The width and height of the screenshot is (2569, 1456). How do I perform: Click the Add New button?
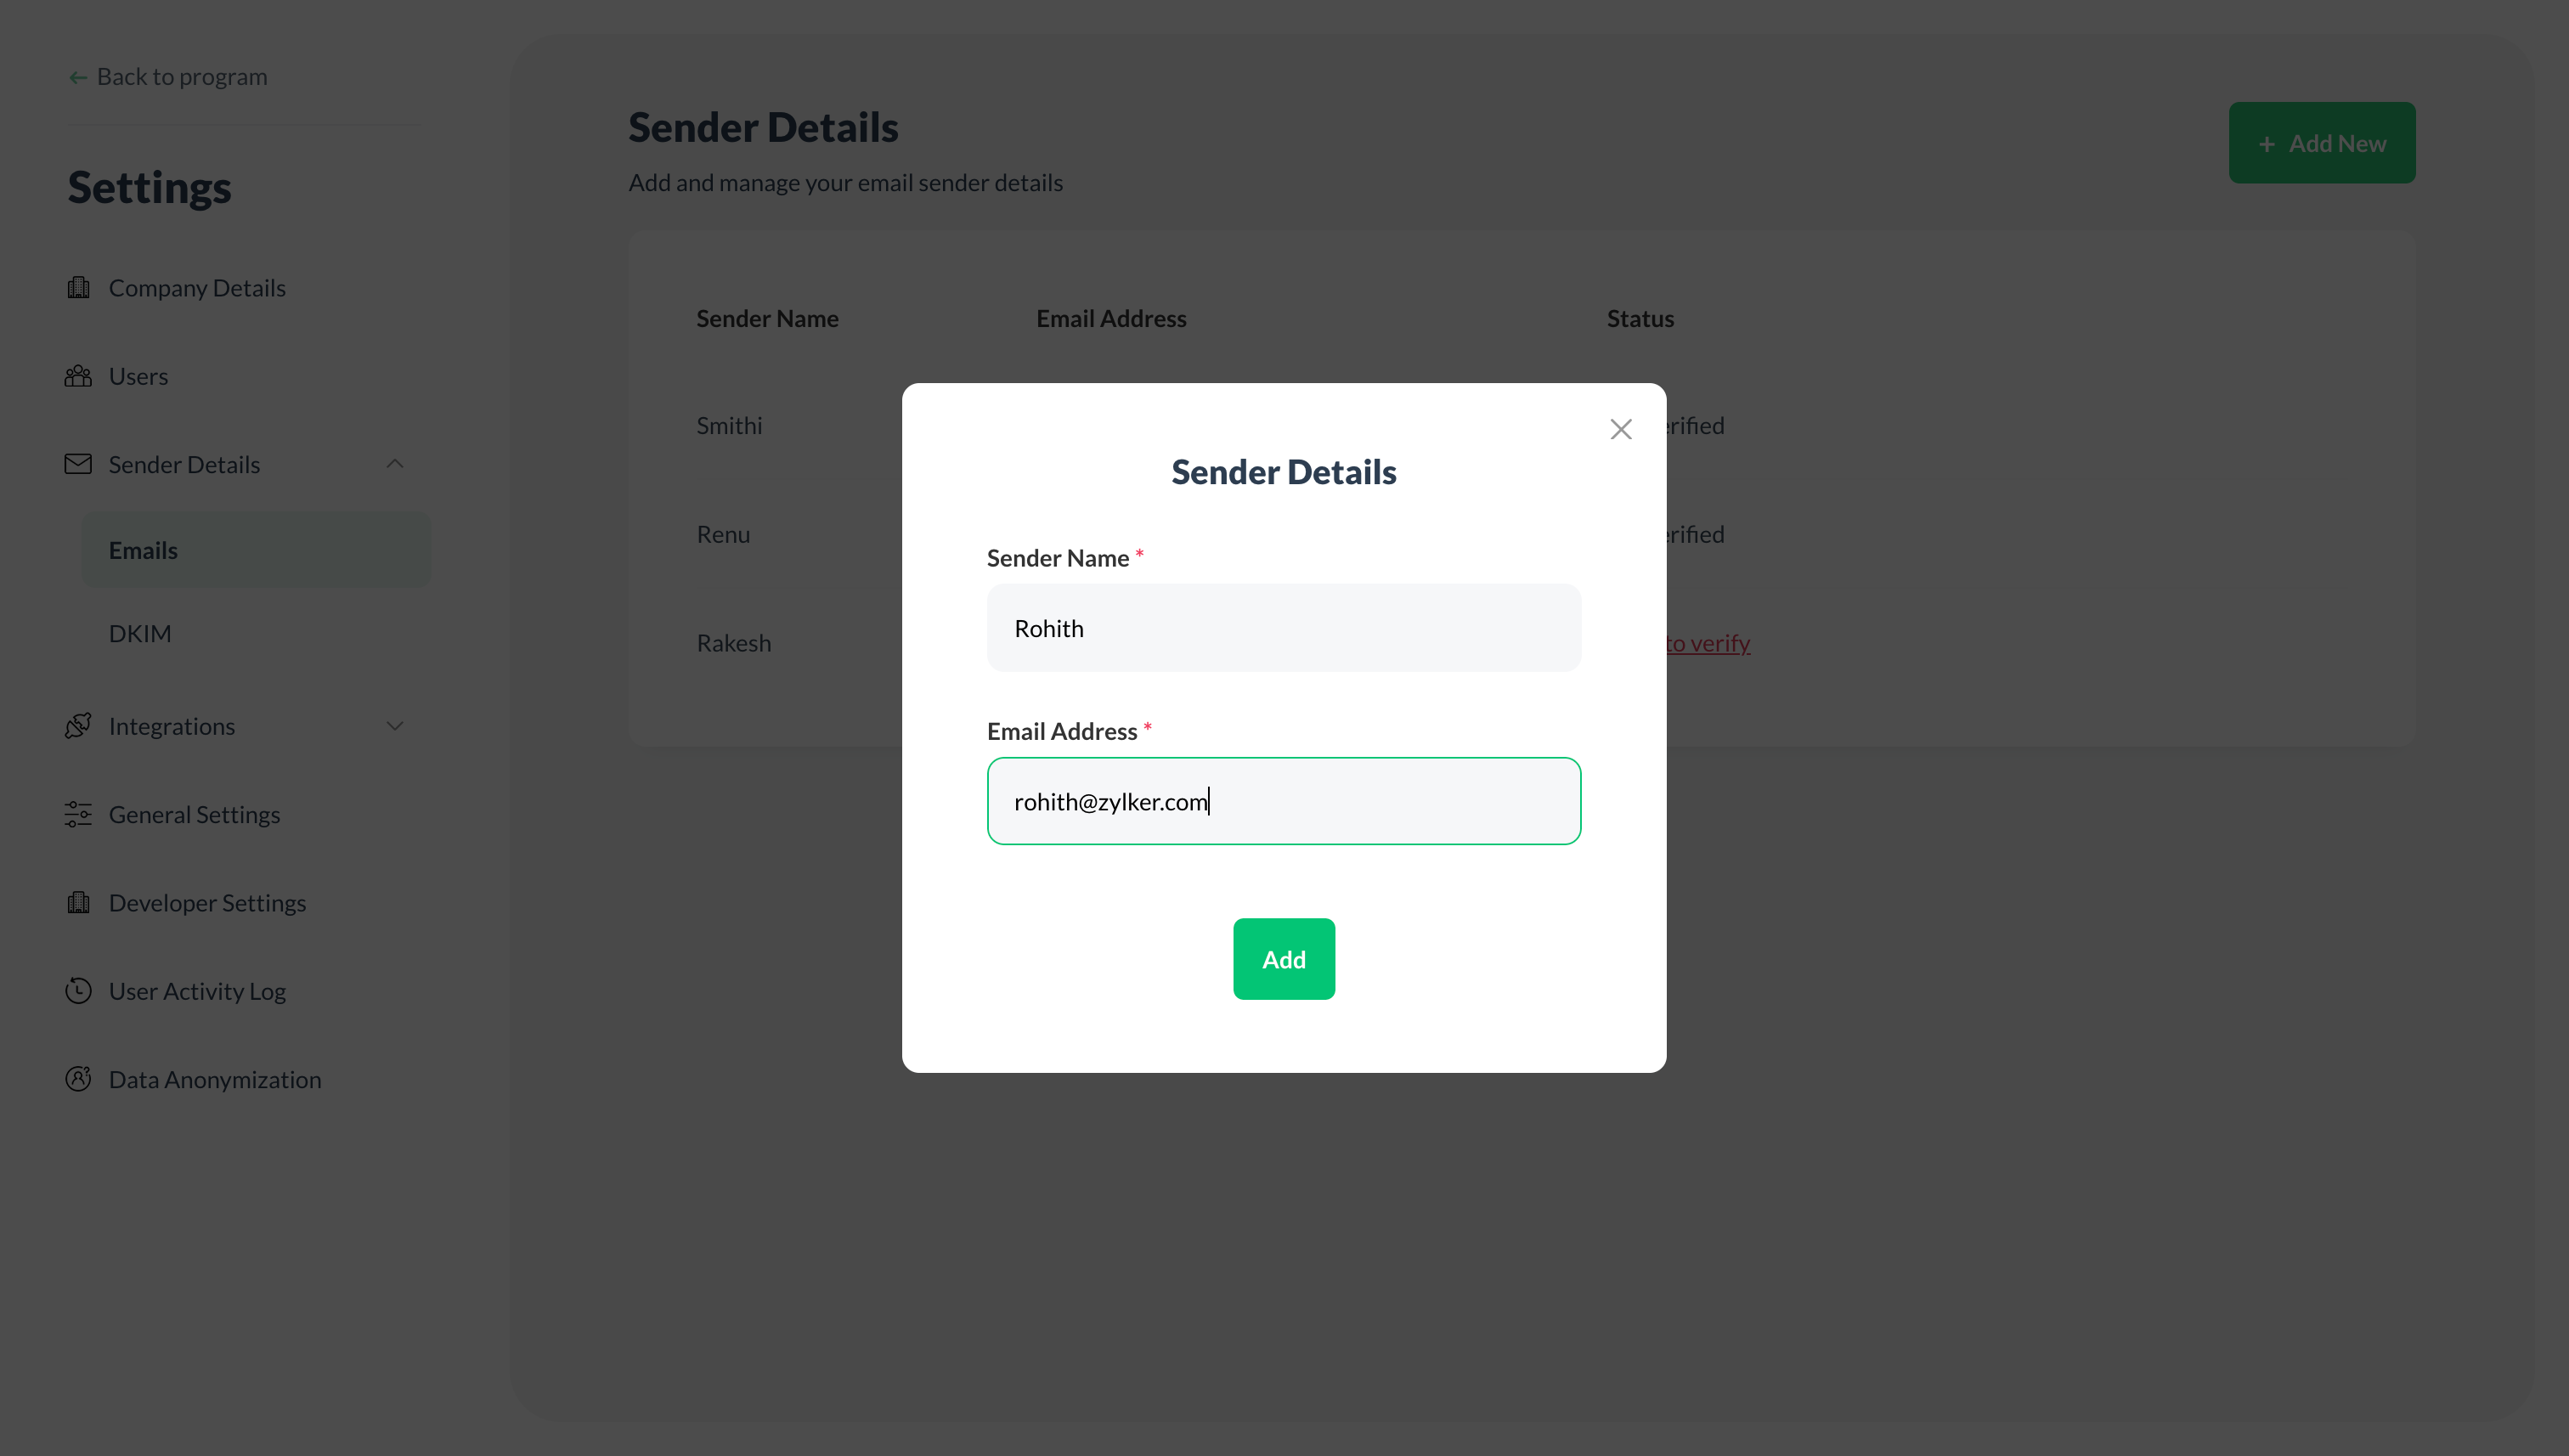tap(2322, 143)
